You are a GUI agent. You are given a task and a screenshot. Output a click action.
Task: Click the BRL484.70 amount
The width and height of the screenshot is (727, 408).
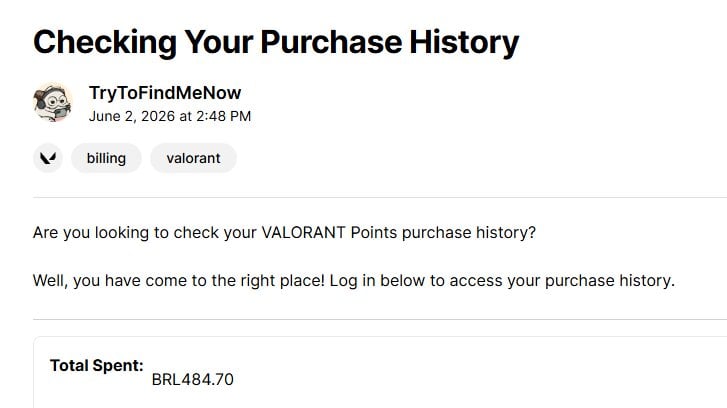[192, 379]
